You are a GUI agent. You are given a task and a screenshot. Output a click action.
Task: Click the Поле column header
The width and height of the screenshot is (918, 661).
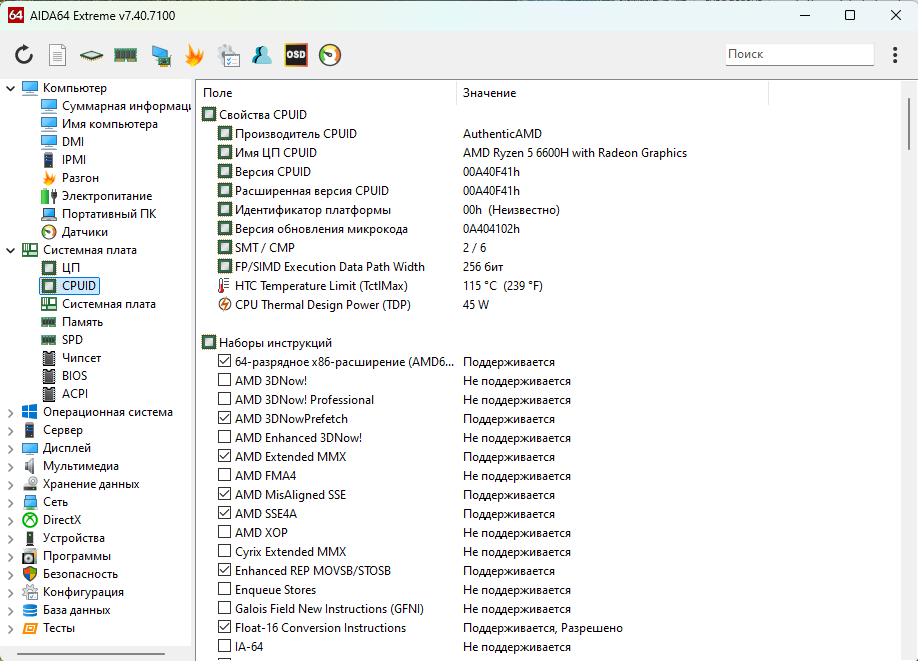point(325,93)
